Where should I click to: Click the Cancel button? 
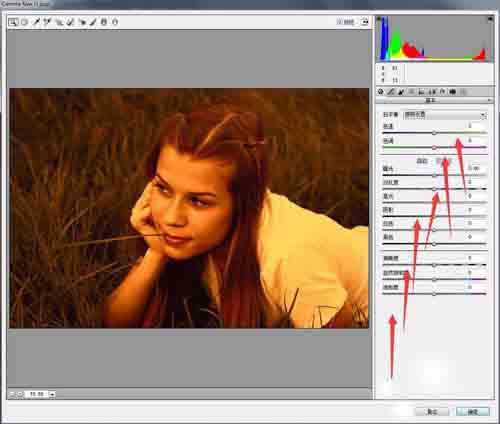click(x=432, y=412)
